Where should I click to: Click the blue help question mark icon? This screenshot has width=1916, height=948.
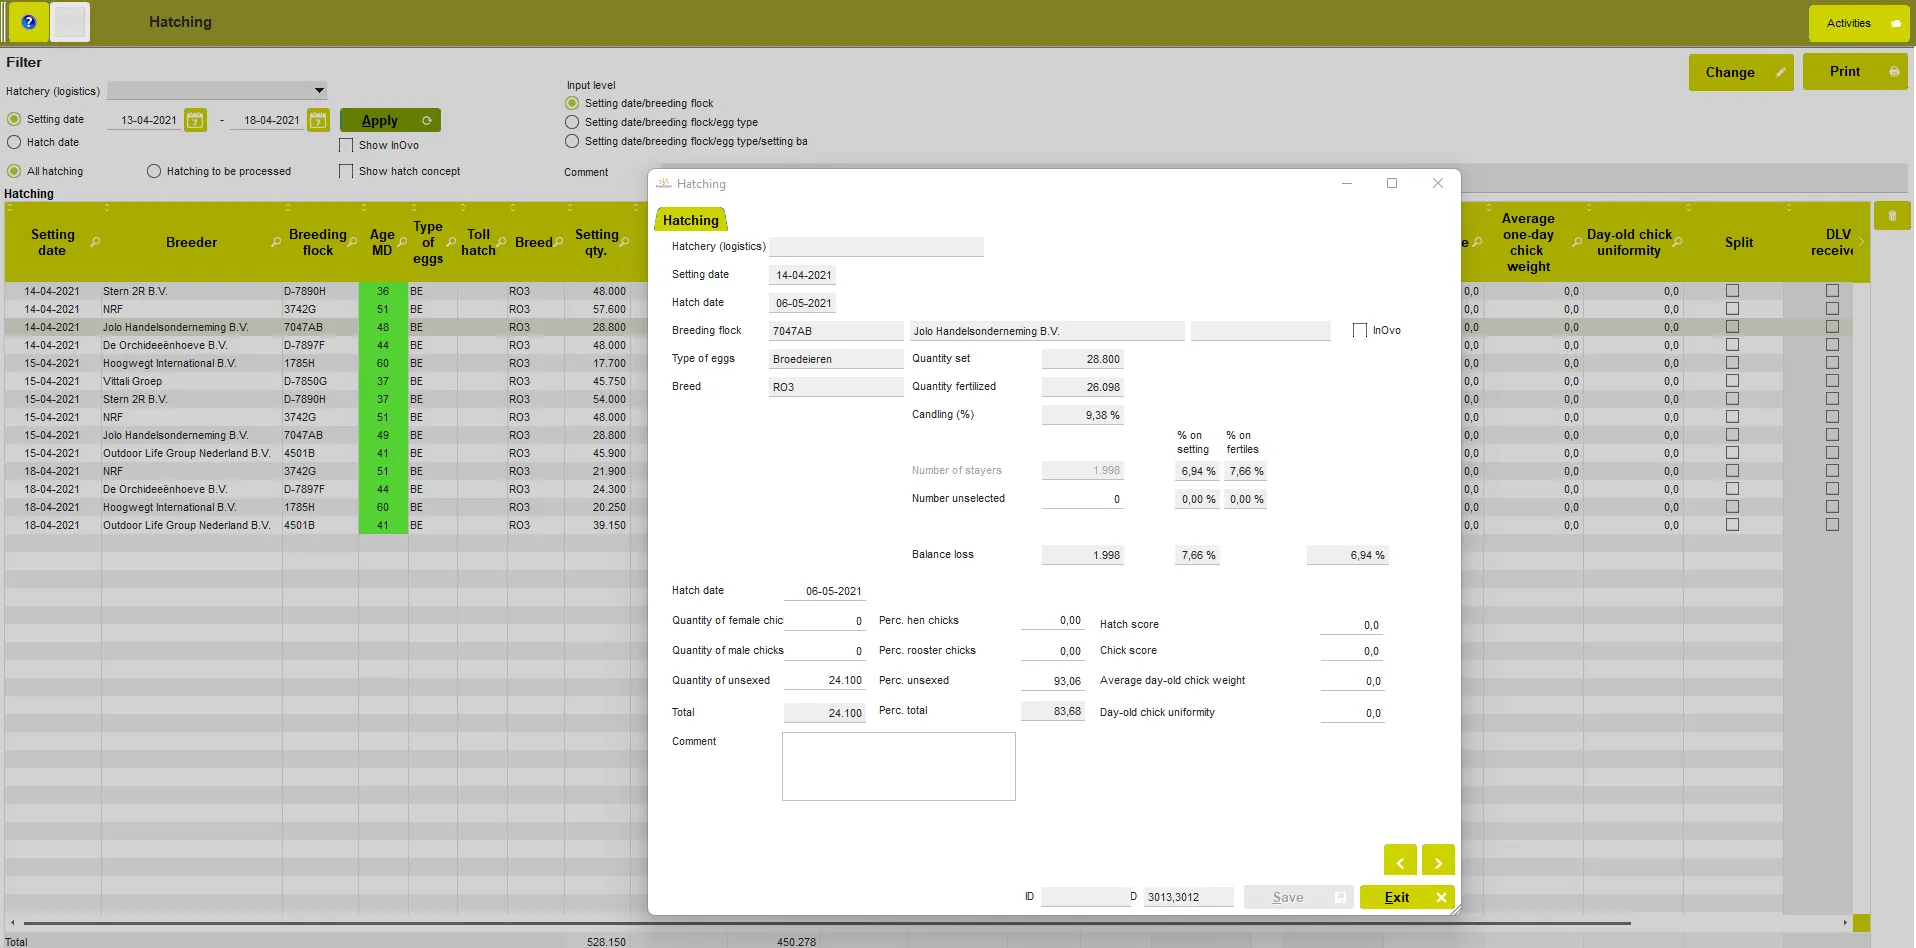pyautogui.click(x=29, y=22)
